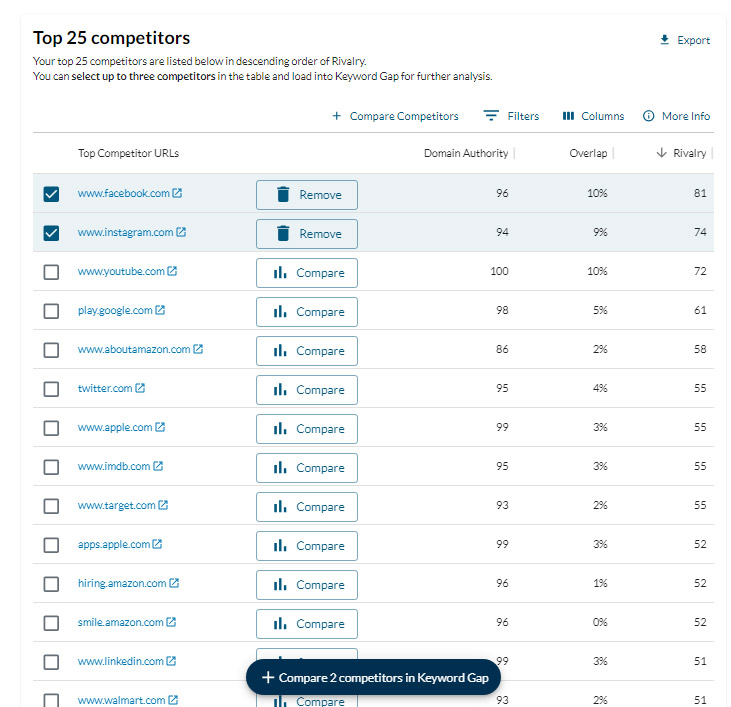The image size is (731, 707).
Task: Sort by Domain Authority column header
Action: click(466, 153)
